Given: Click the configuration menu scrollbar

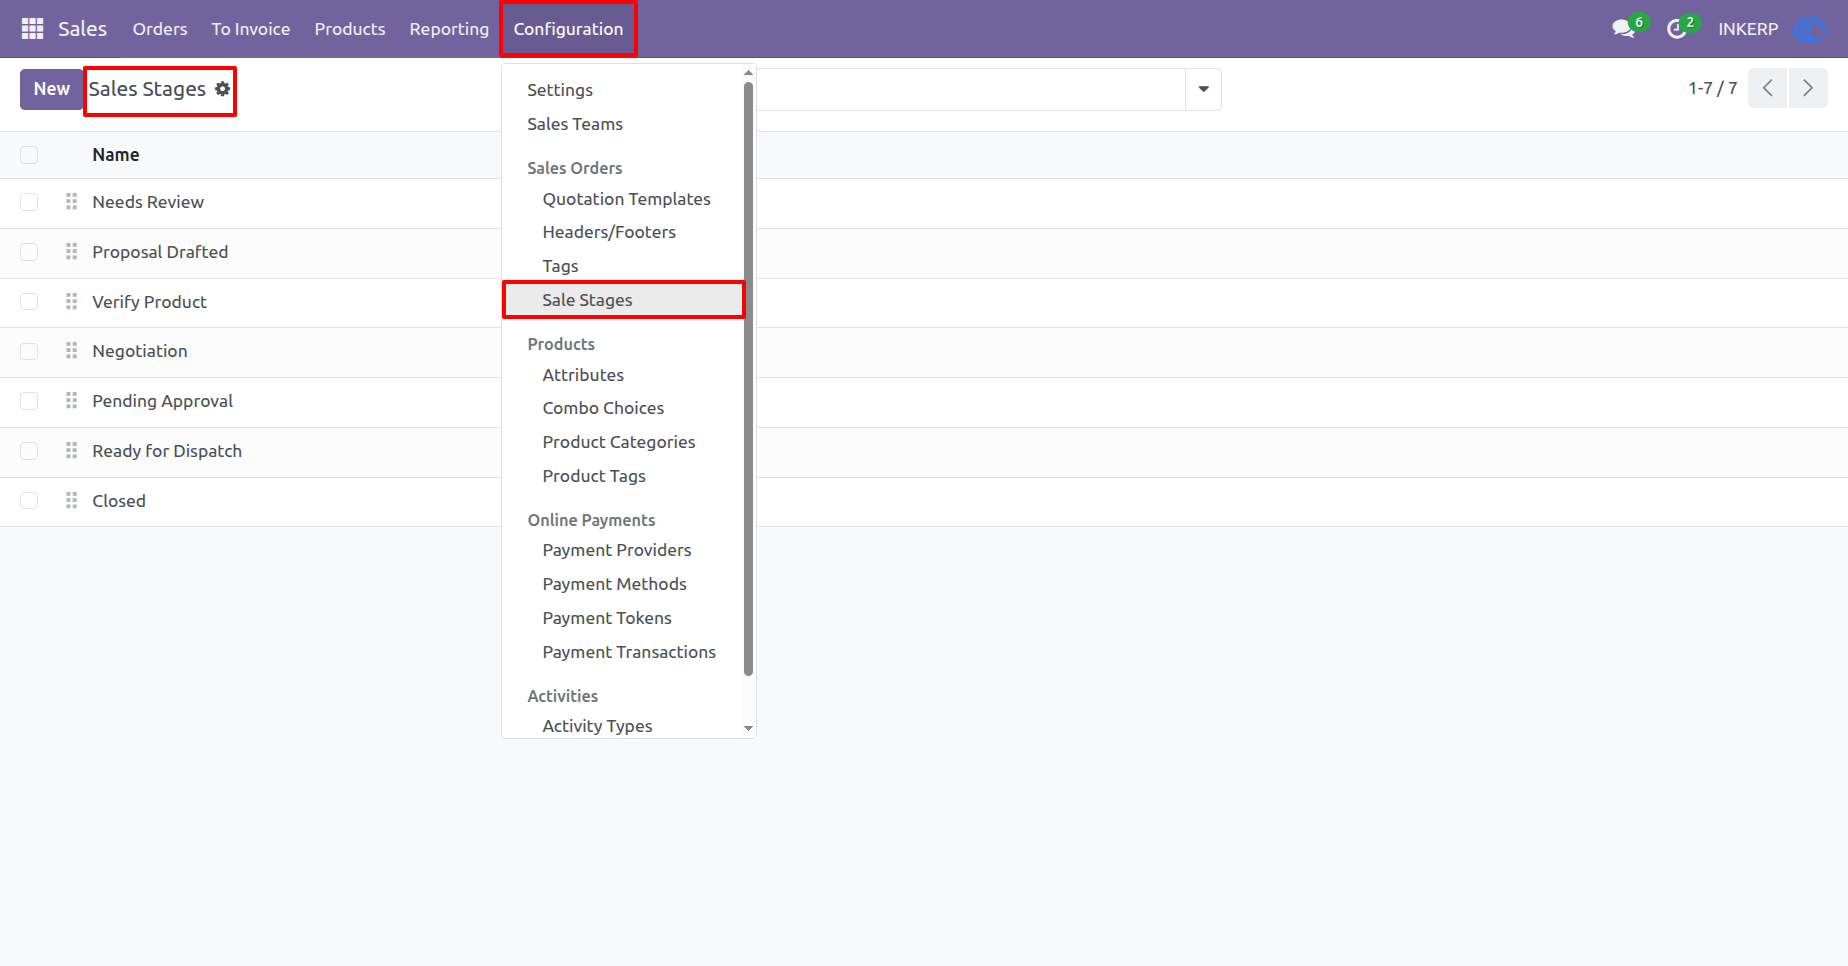Looking at the screenshot, I should click(x=748, y=380).
